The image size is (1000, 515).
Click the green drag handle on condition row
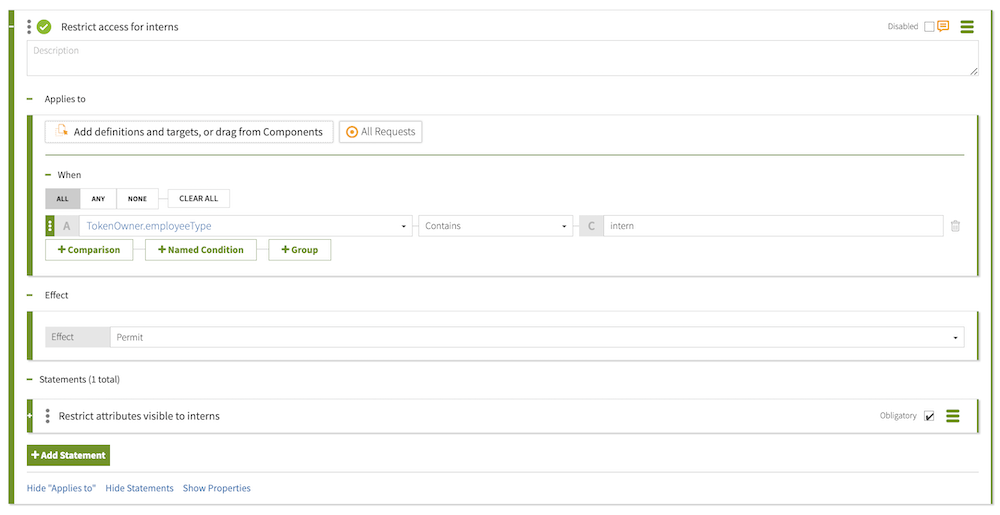(50, 226)
